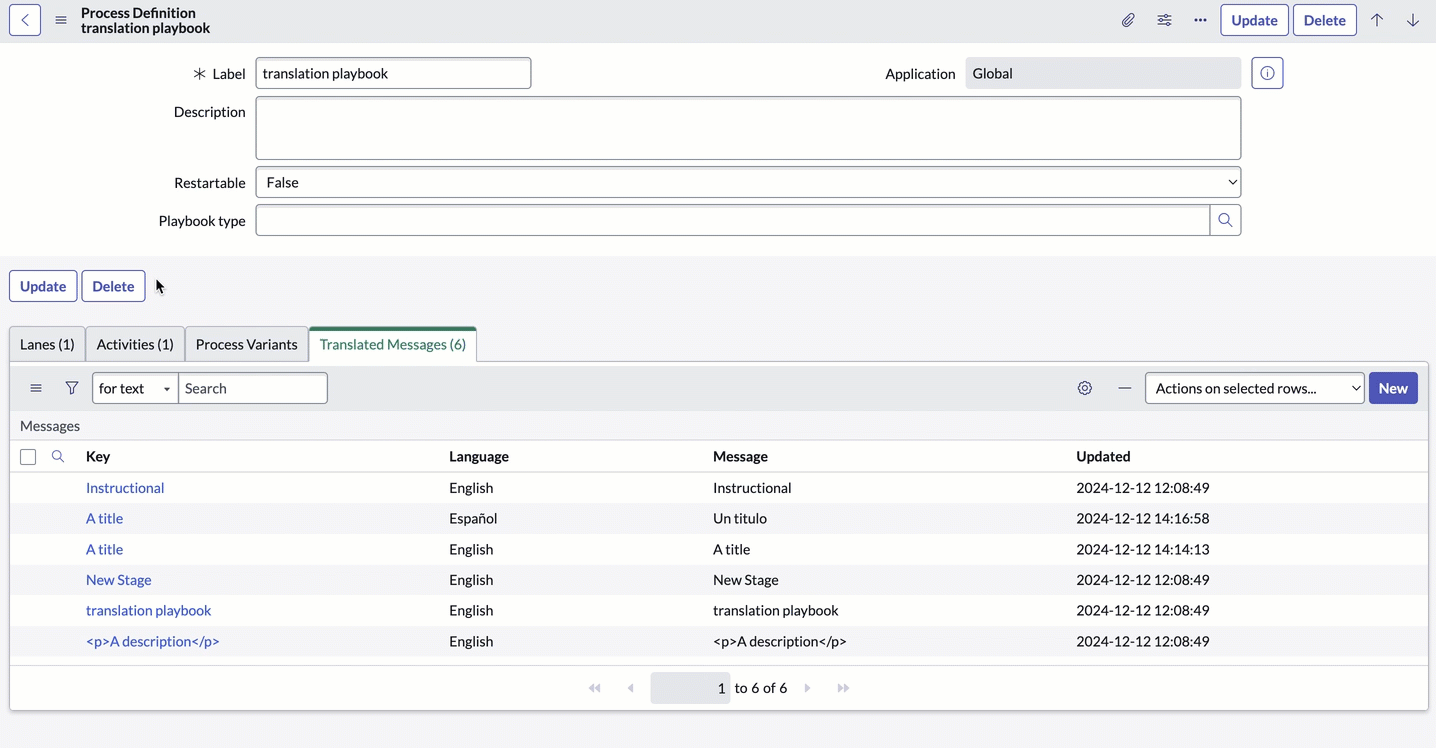Open the translation playbook key link
This screenshot has height=748, width=1436.
[149, 610]
